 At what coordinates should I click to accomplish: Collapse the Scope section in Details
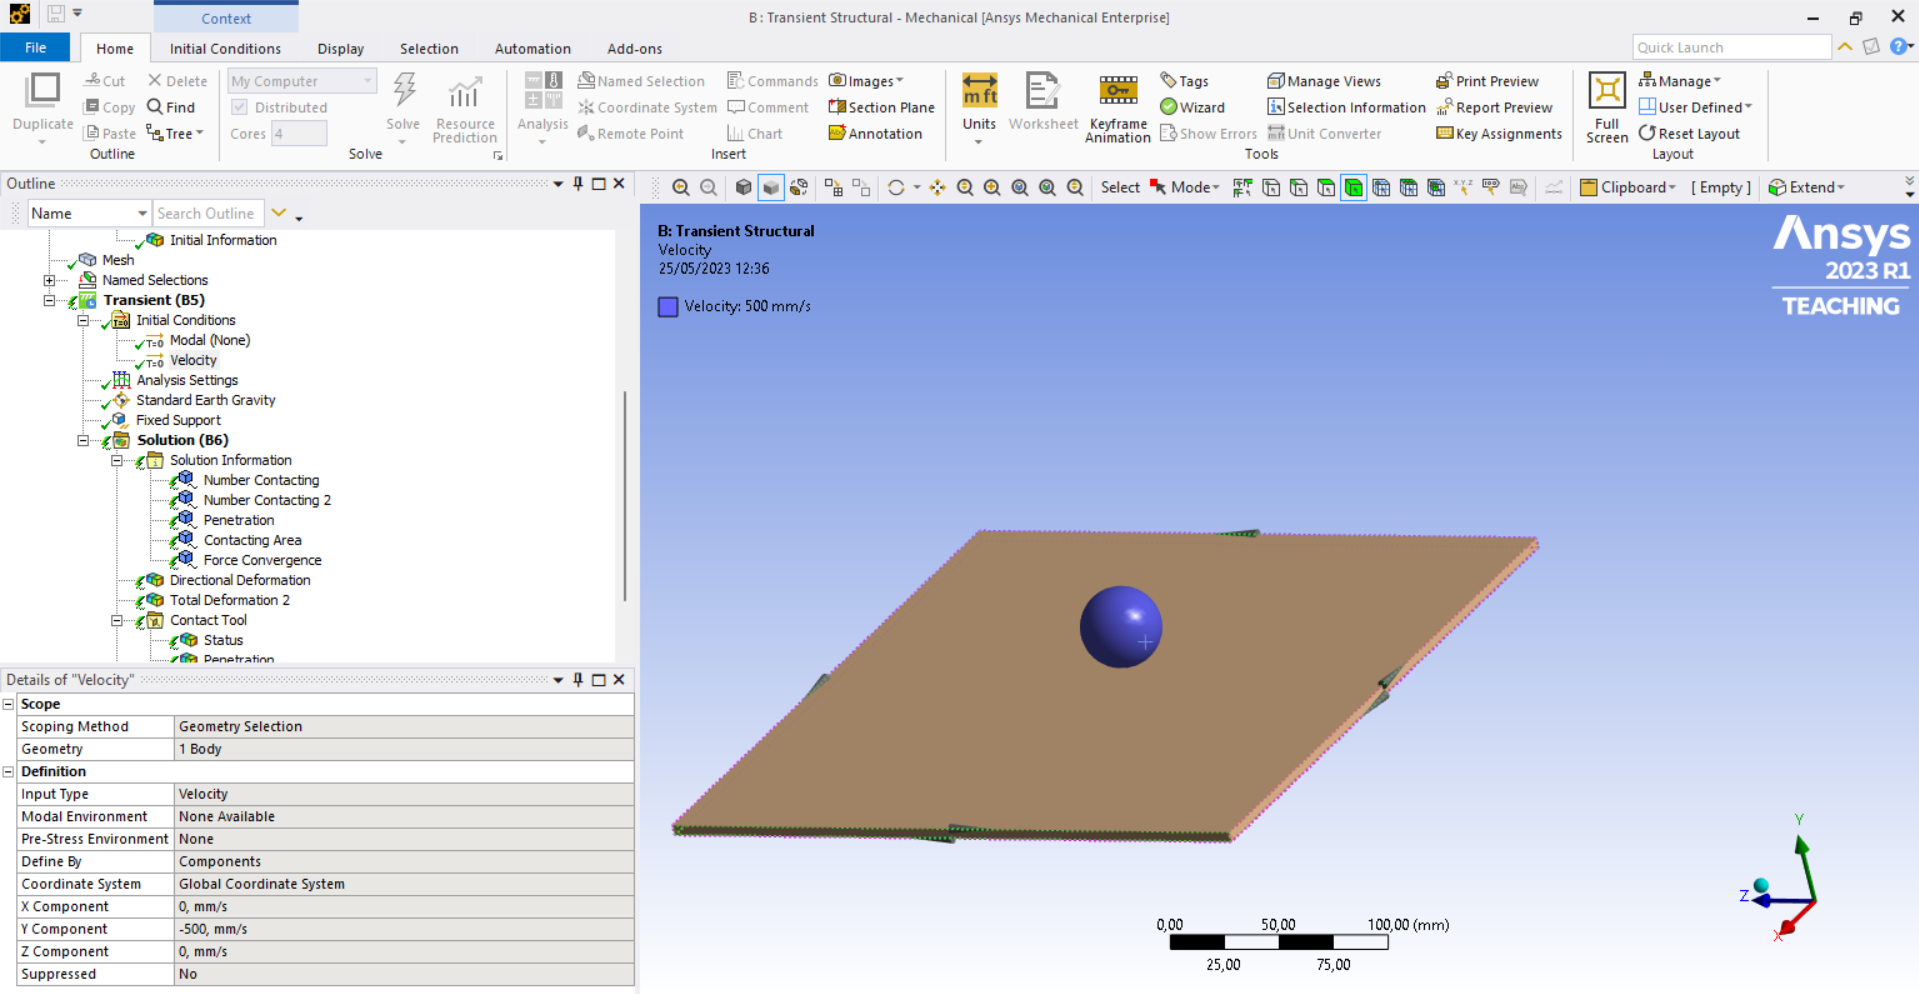(x=8, y=704)
